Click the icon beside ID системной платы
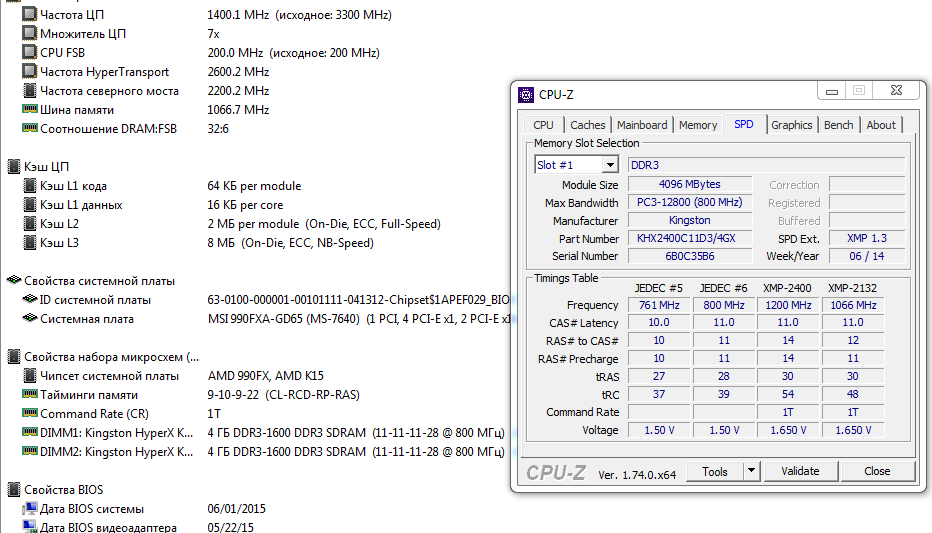Viewport: 932px width, 533px height. click(29, 299)
